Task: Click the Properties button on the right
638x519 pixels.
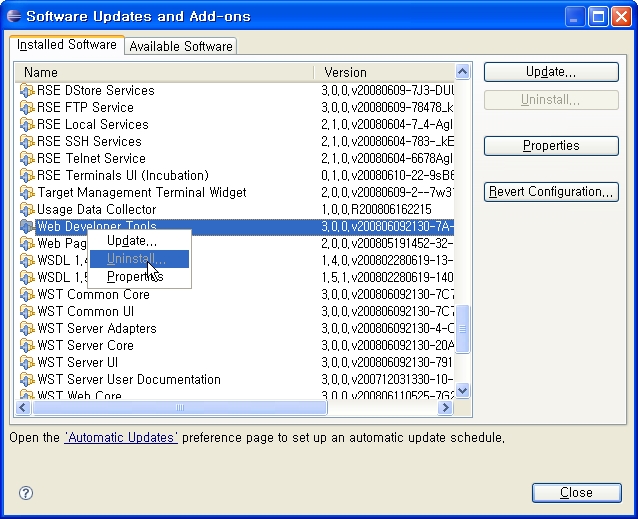Action: point(551,146)
